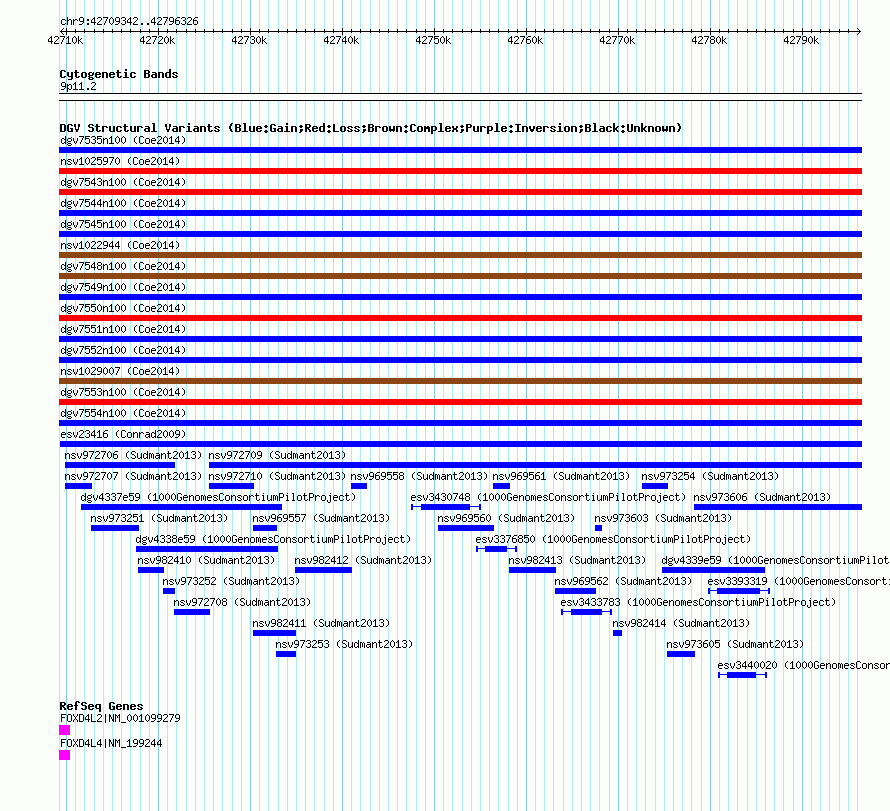Click nsv969557 (Sudmant2013) label
The height and width of the screenshot is (811, 890).
coord(321,518)
